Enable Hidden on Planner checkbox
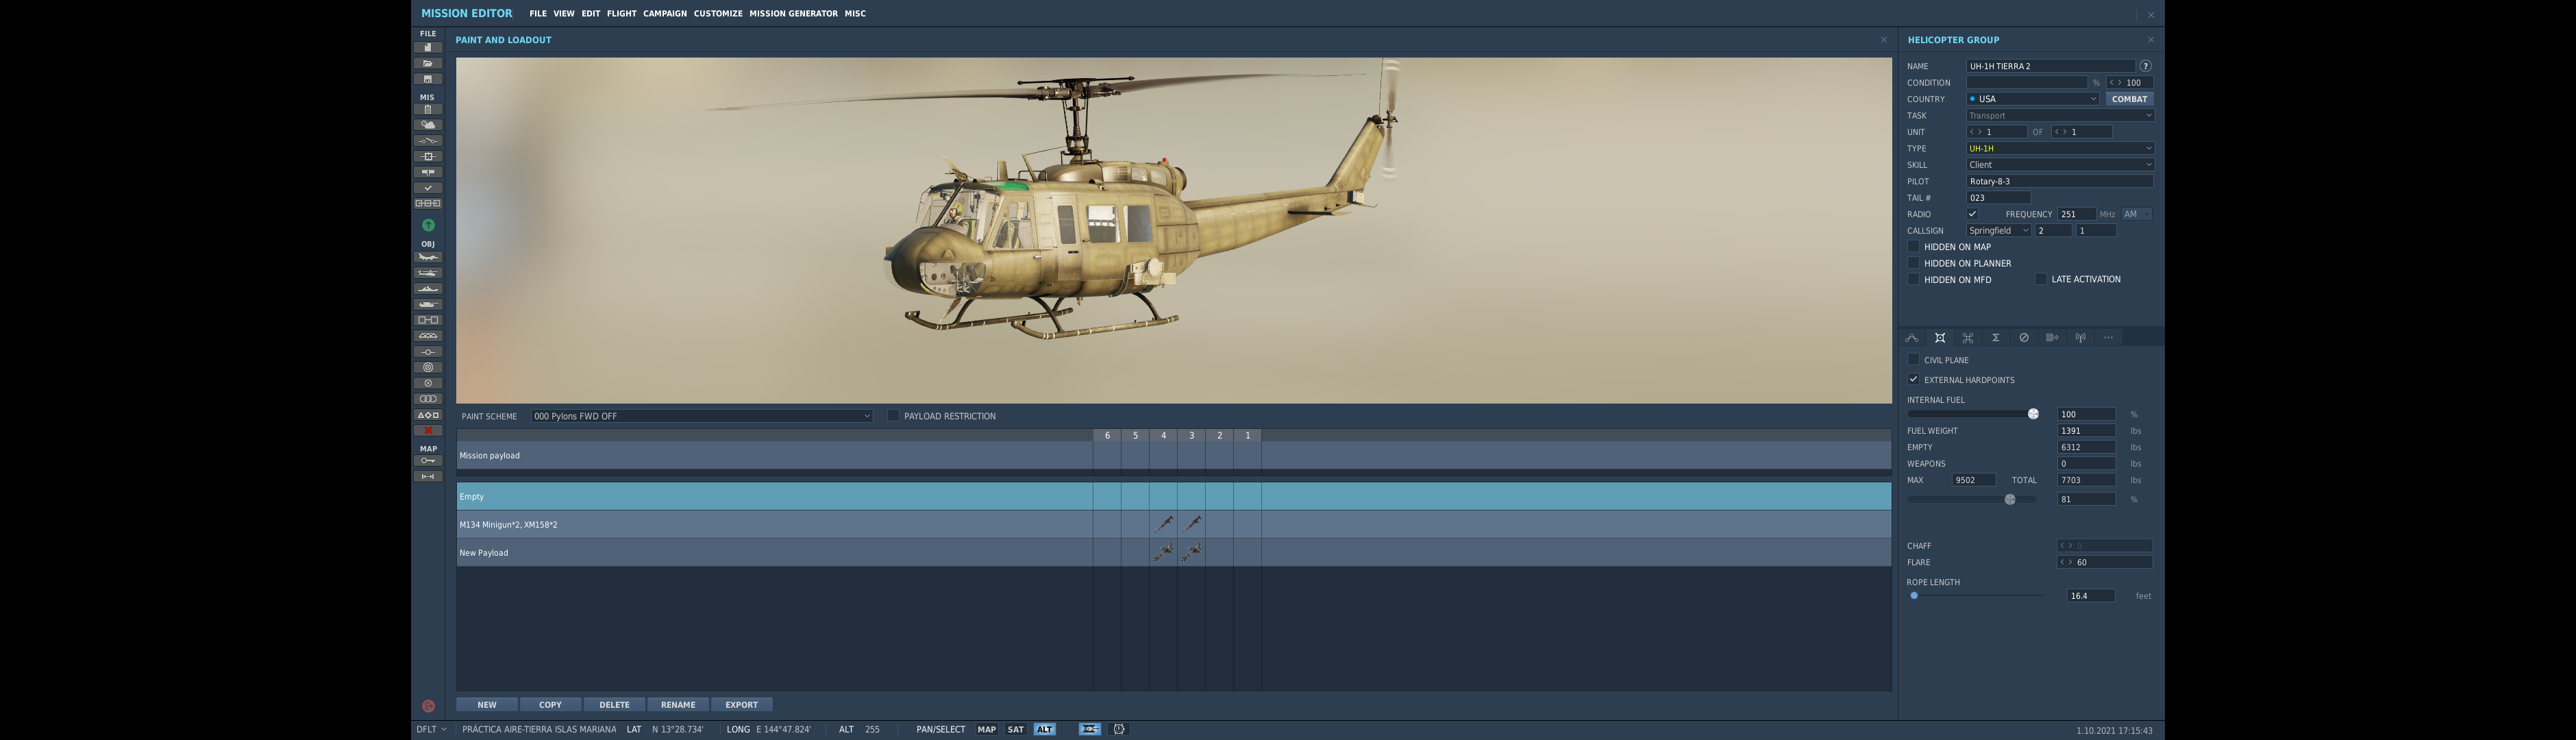Screen dimensions: 2576x740 (1913, 263)
